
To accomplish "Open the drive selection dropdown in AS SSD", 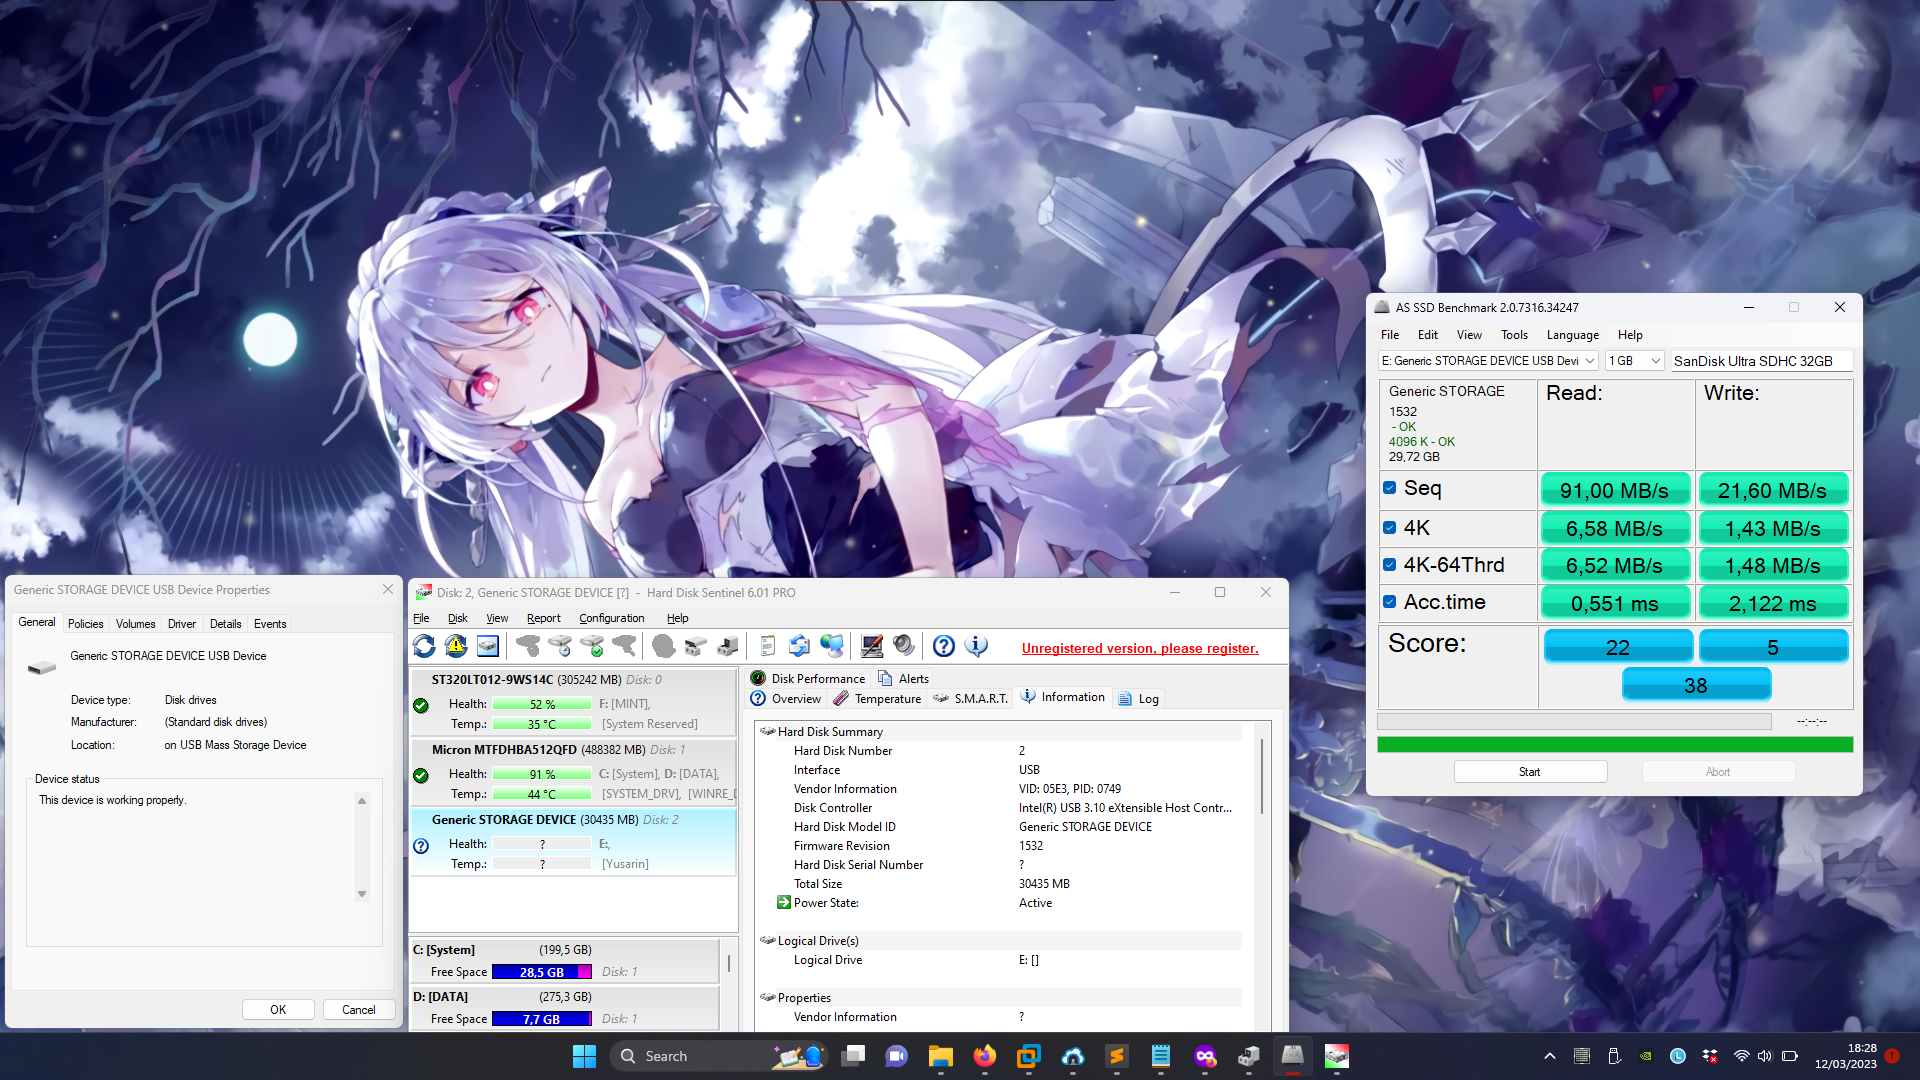I will [x=1488, y=361].
